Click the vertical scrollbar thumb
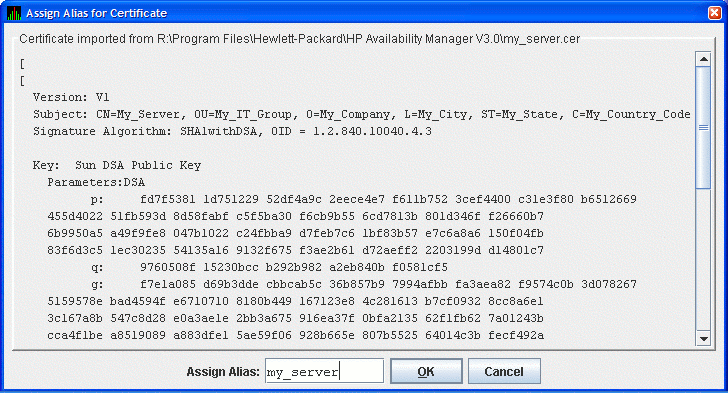This screenshot has height=393, width=728. 704,128
